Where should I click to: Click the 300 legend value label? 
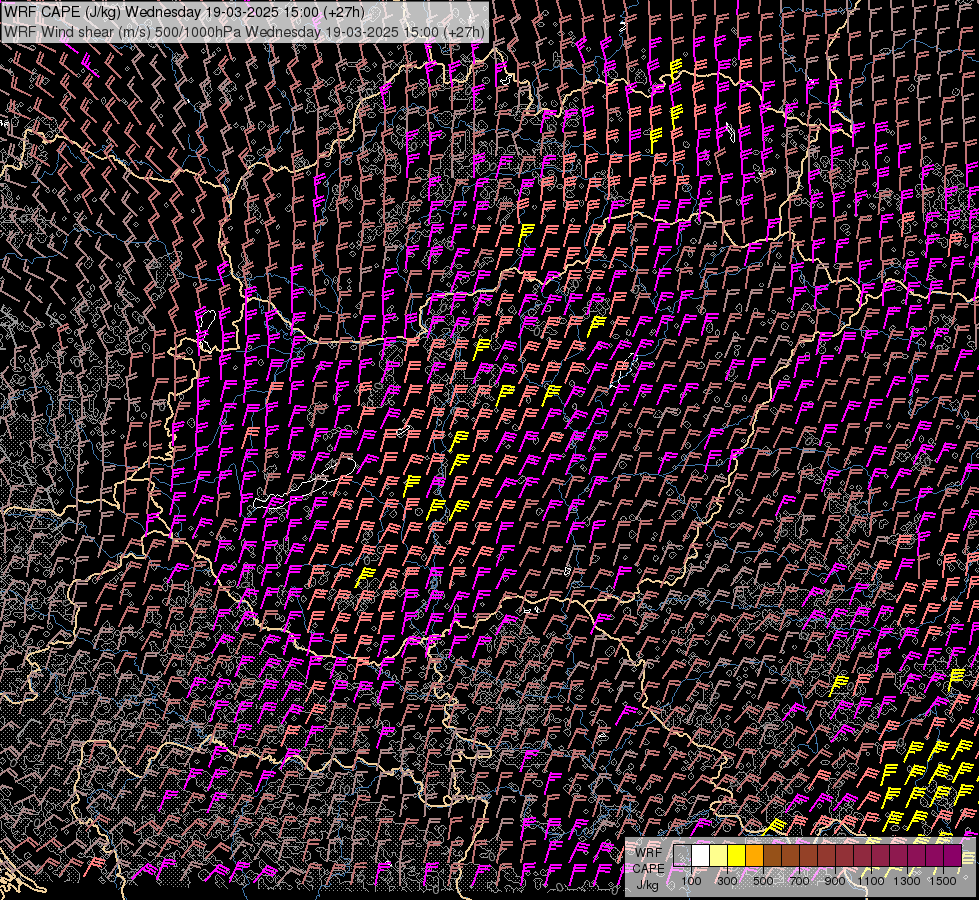pyautogui.click(x=727, y=881)
